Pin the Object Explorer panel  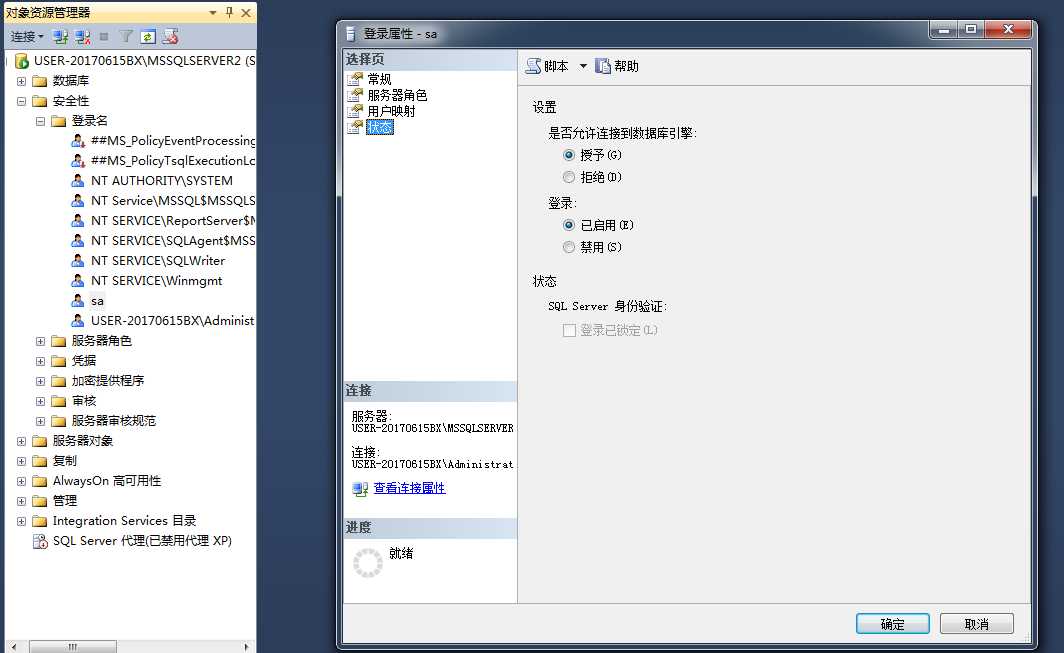coord(229,12)
